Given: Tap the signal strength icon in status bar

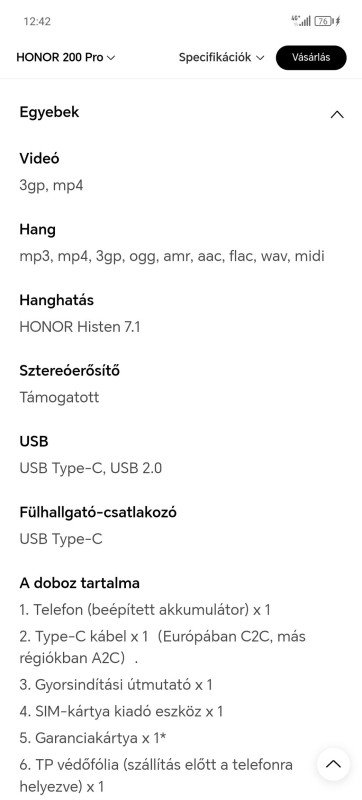Looking at the screenshot, I should coord(301,21).
